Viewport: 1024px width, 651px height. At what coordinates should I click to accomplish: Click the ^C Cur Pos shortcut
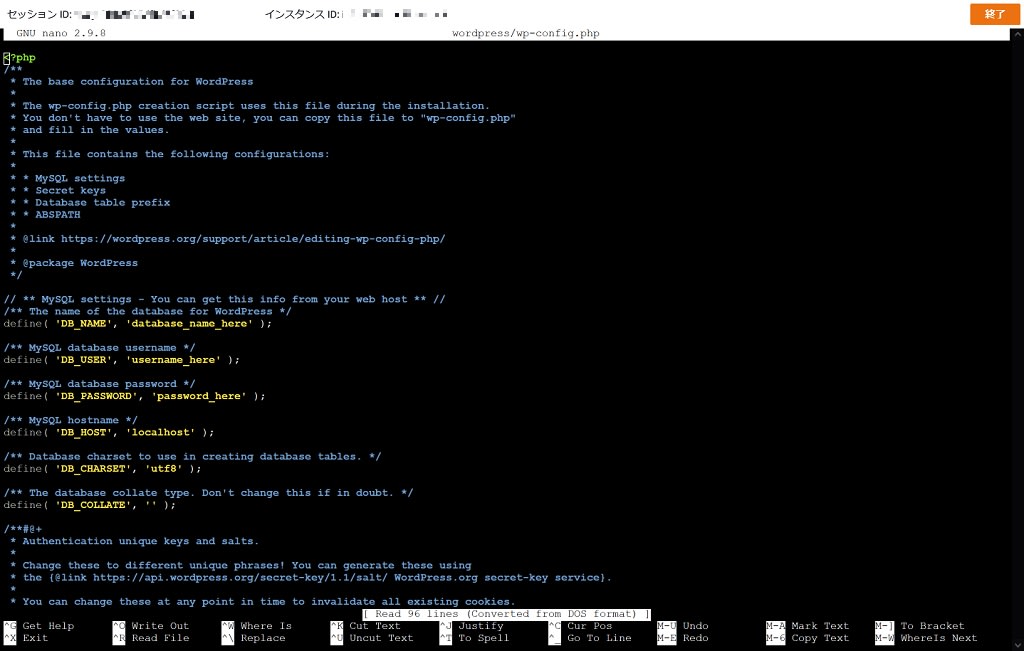tap(581, 626)
